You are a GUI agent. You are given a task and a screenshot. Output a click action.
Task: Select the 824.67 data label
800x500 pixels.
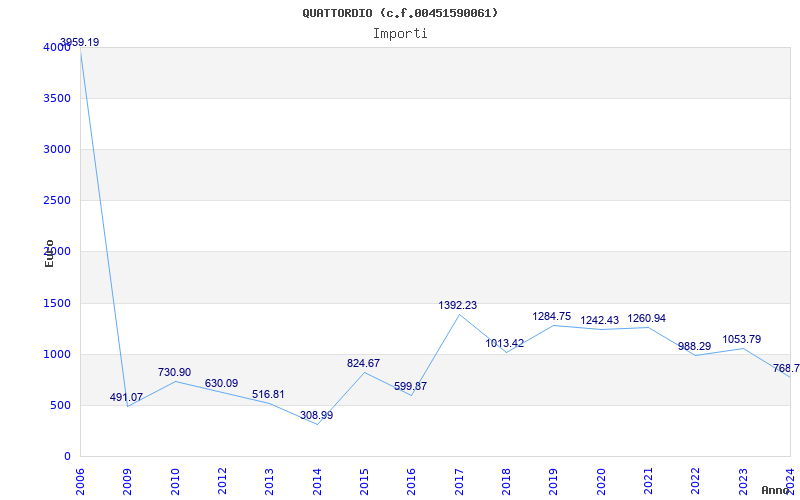click(363, 363)
